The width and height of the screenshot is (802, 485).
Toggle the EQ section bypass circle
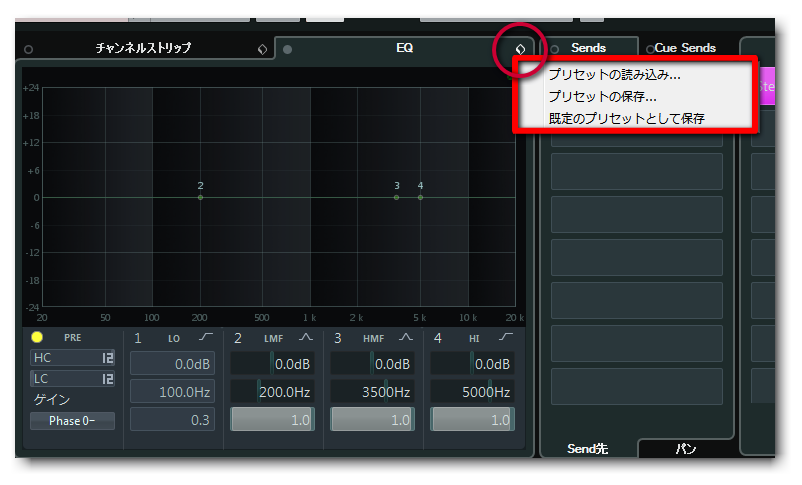pyautogui.click(x=287, y=49)
